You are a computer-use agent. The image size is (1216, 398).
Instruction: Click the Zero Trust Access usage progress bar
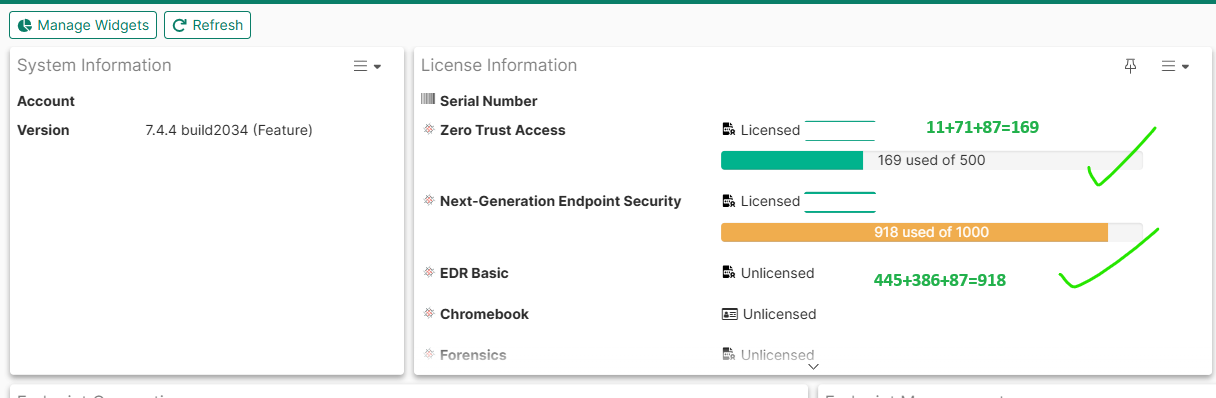[x=931, y=160]
